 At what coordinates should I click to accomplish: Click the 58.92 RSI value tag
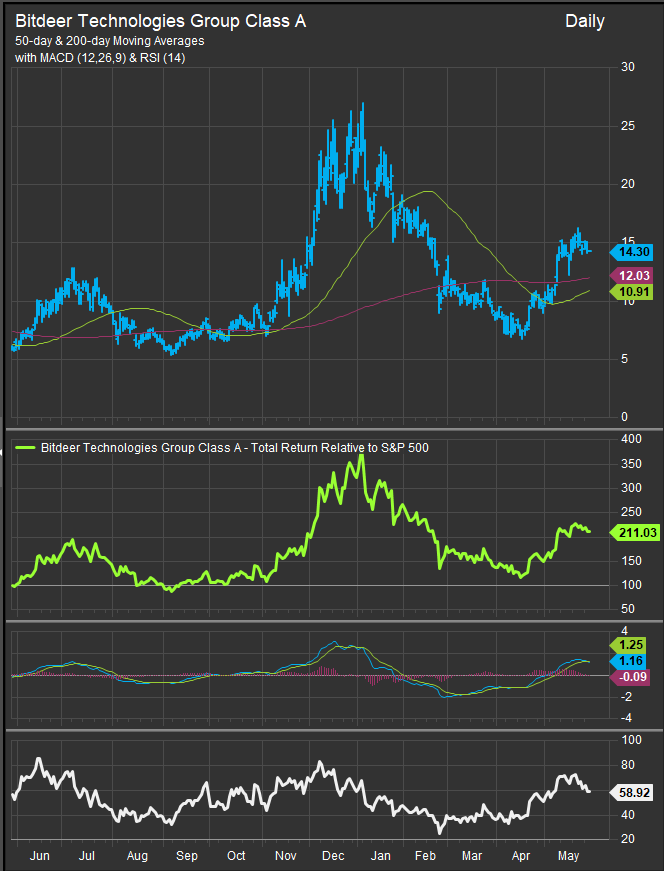631,793
